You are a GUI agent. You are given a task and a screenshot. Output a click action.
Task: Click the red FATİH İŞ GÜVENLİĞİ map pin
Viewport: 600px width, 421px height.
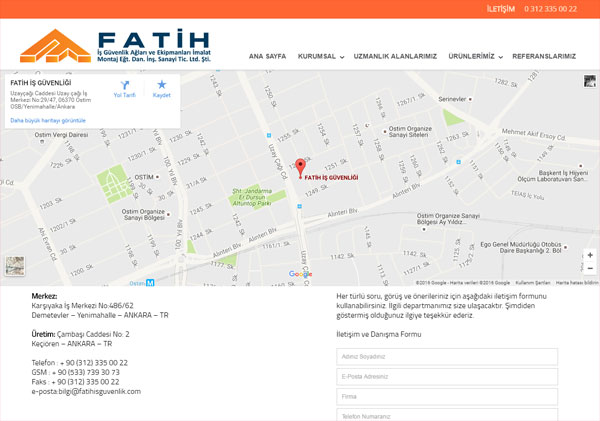tap(300, 168)
